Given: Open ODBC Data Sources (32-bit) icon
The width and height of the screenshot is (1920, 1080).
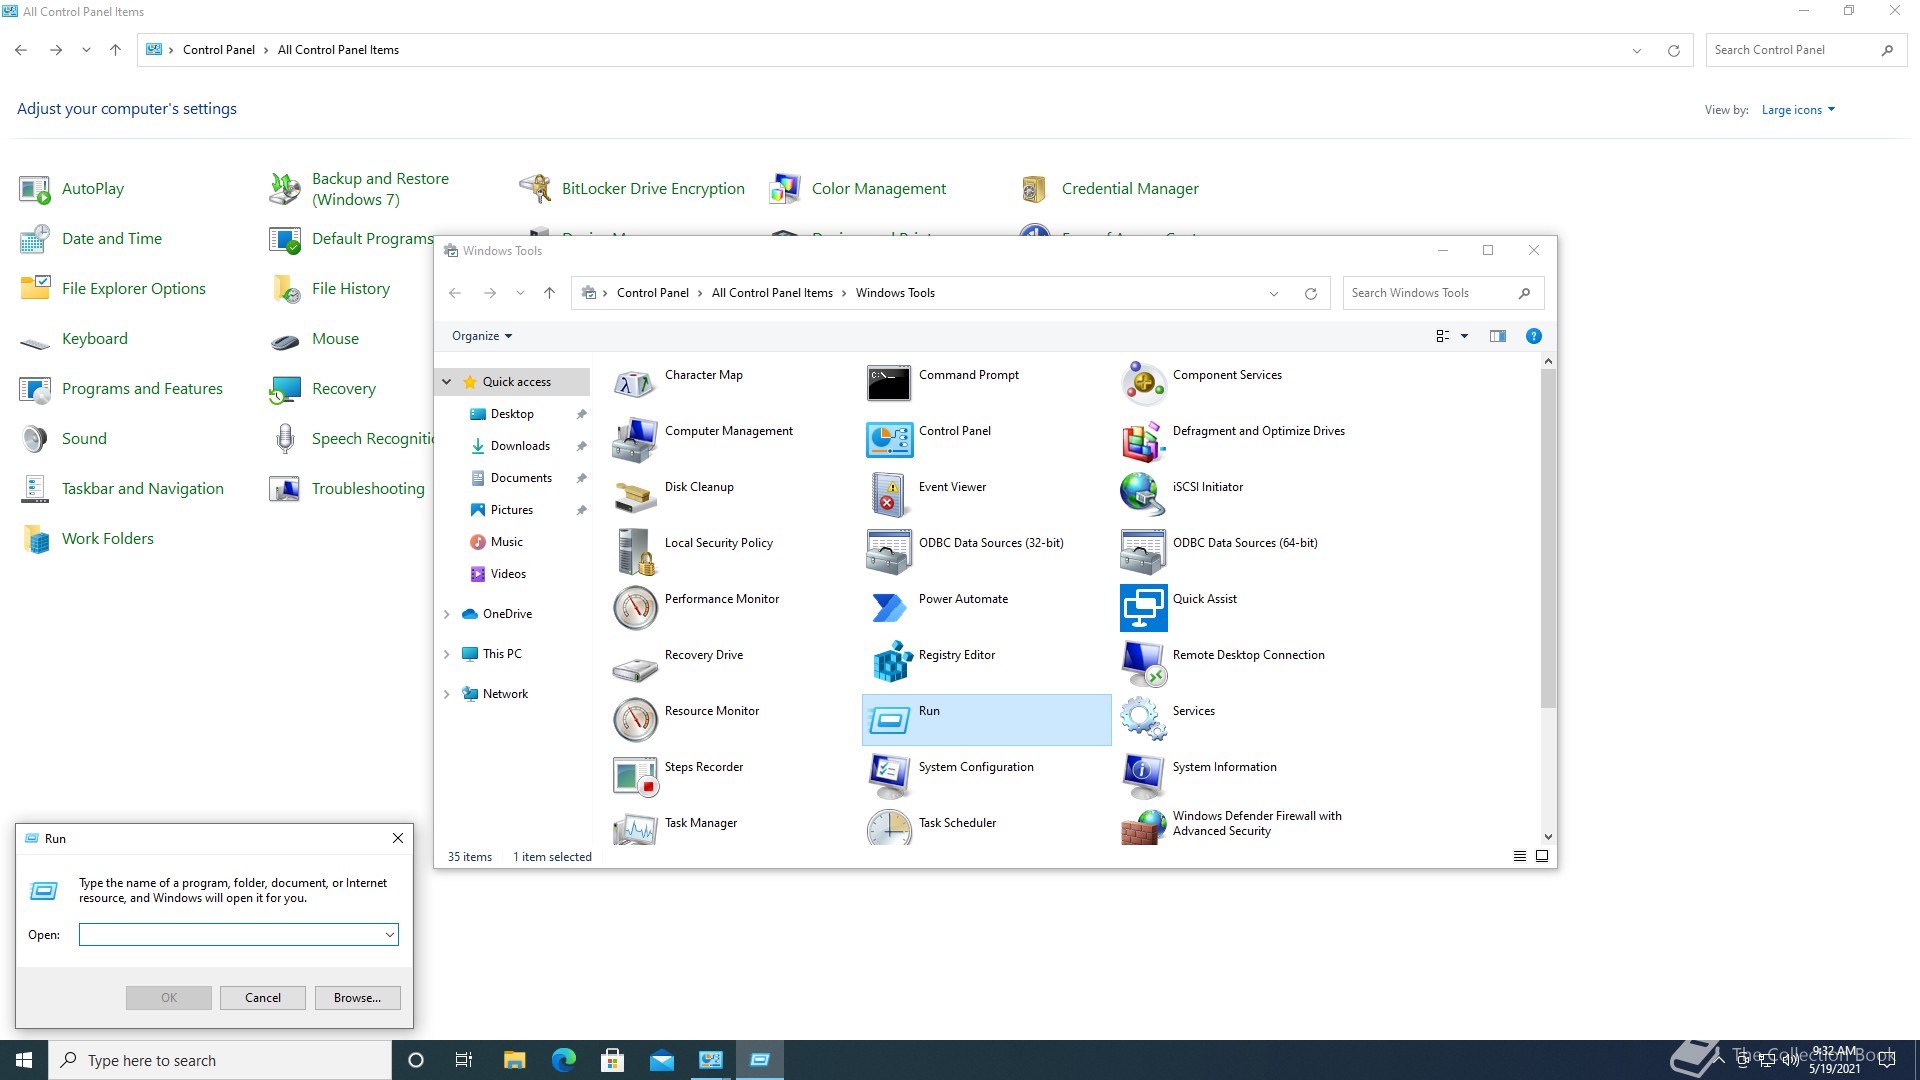Looking at the screenshot, I should pyautogui.click(x=889, y=551).
